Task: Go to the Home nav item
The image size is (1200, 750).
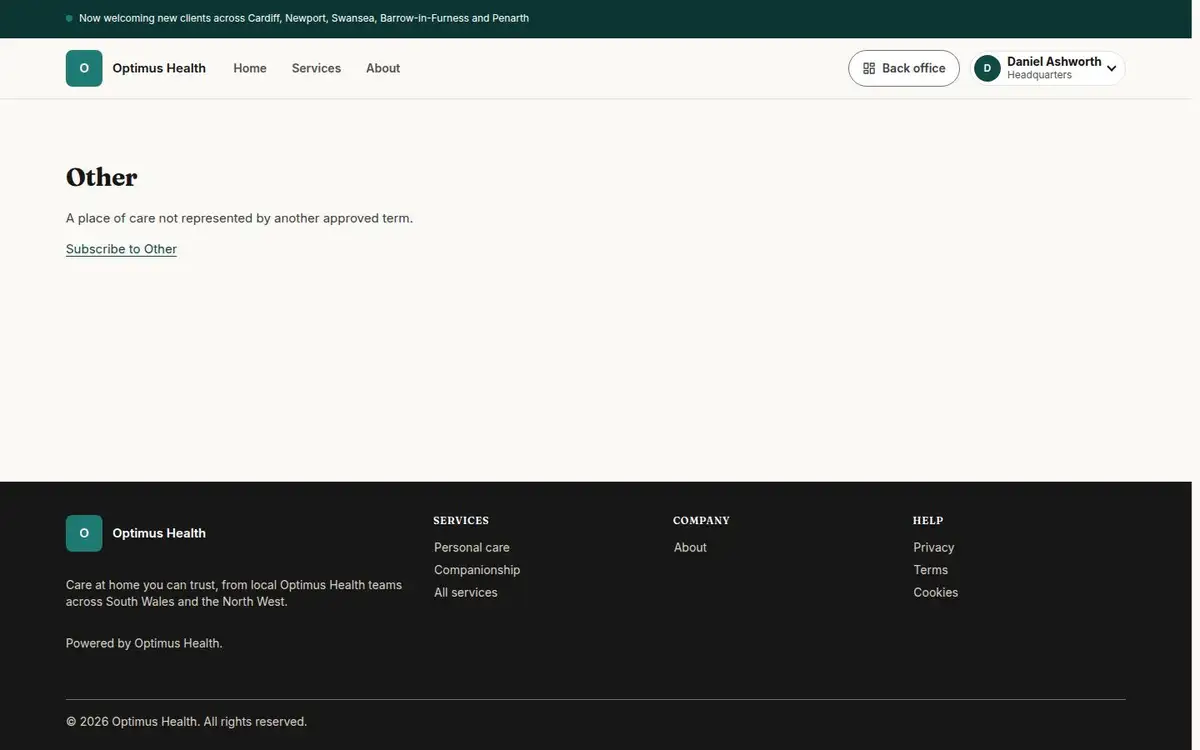Action: pos(250,68)
